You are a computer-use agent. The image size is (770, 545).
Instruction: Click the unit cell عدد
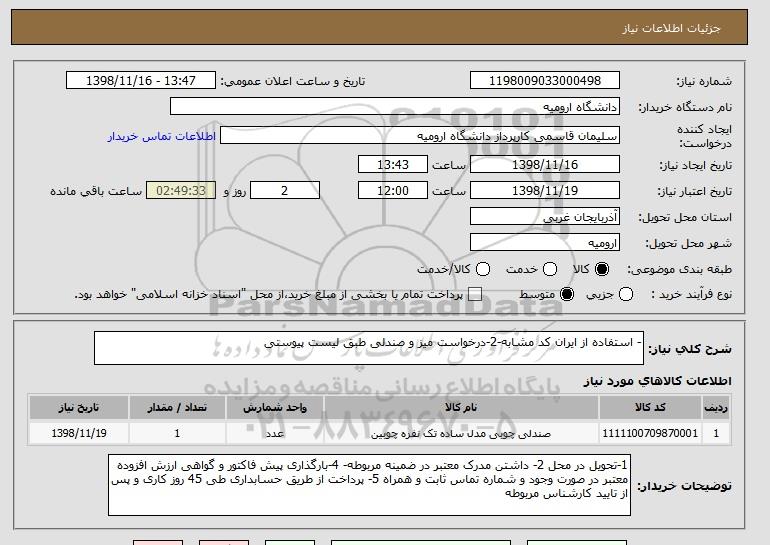click(275, 434)
